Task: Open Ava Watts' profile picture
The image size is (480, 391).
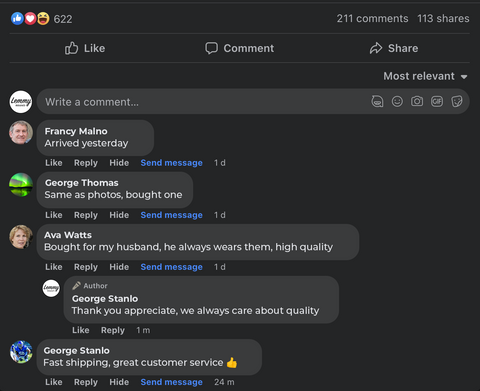Action: coord(21,237)
